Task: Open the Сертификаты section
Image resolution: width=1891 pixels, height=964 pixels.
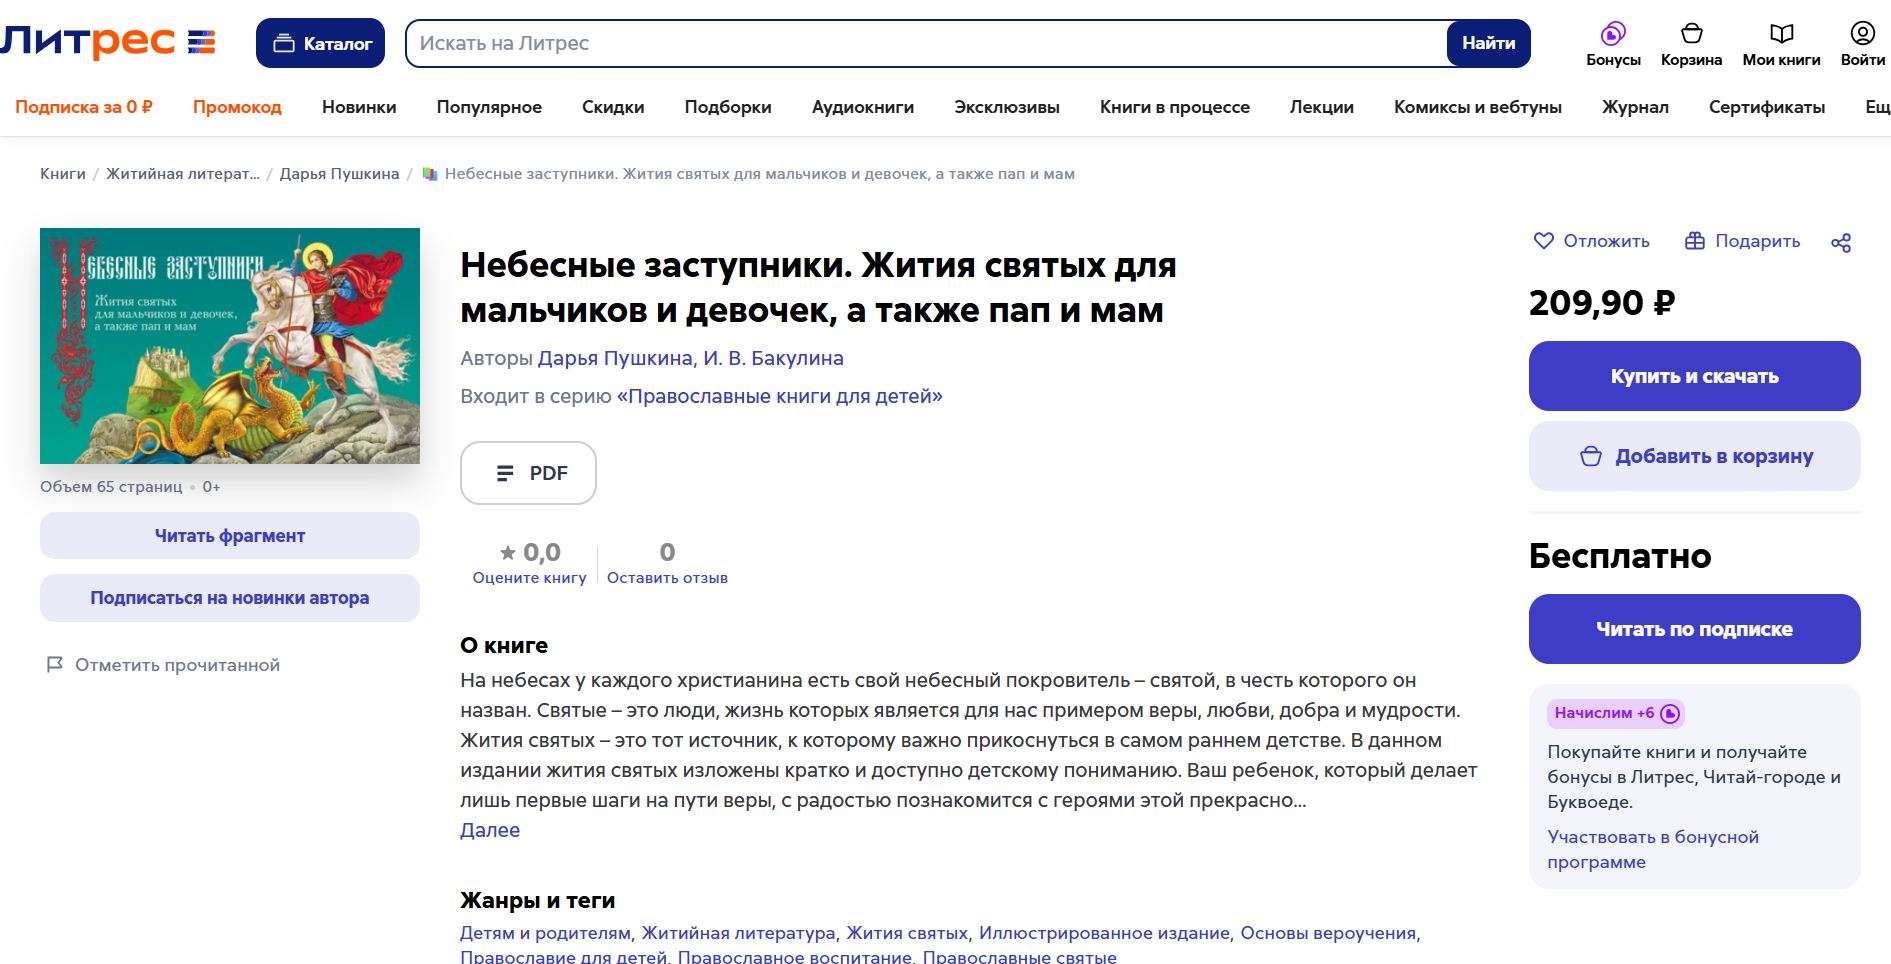Action: pos(1767,107)
